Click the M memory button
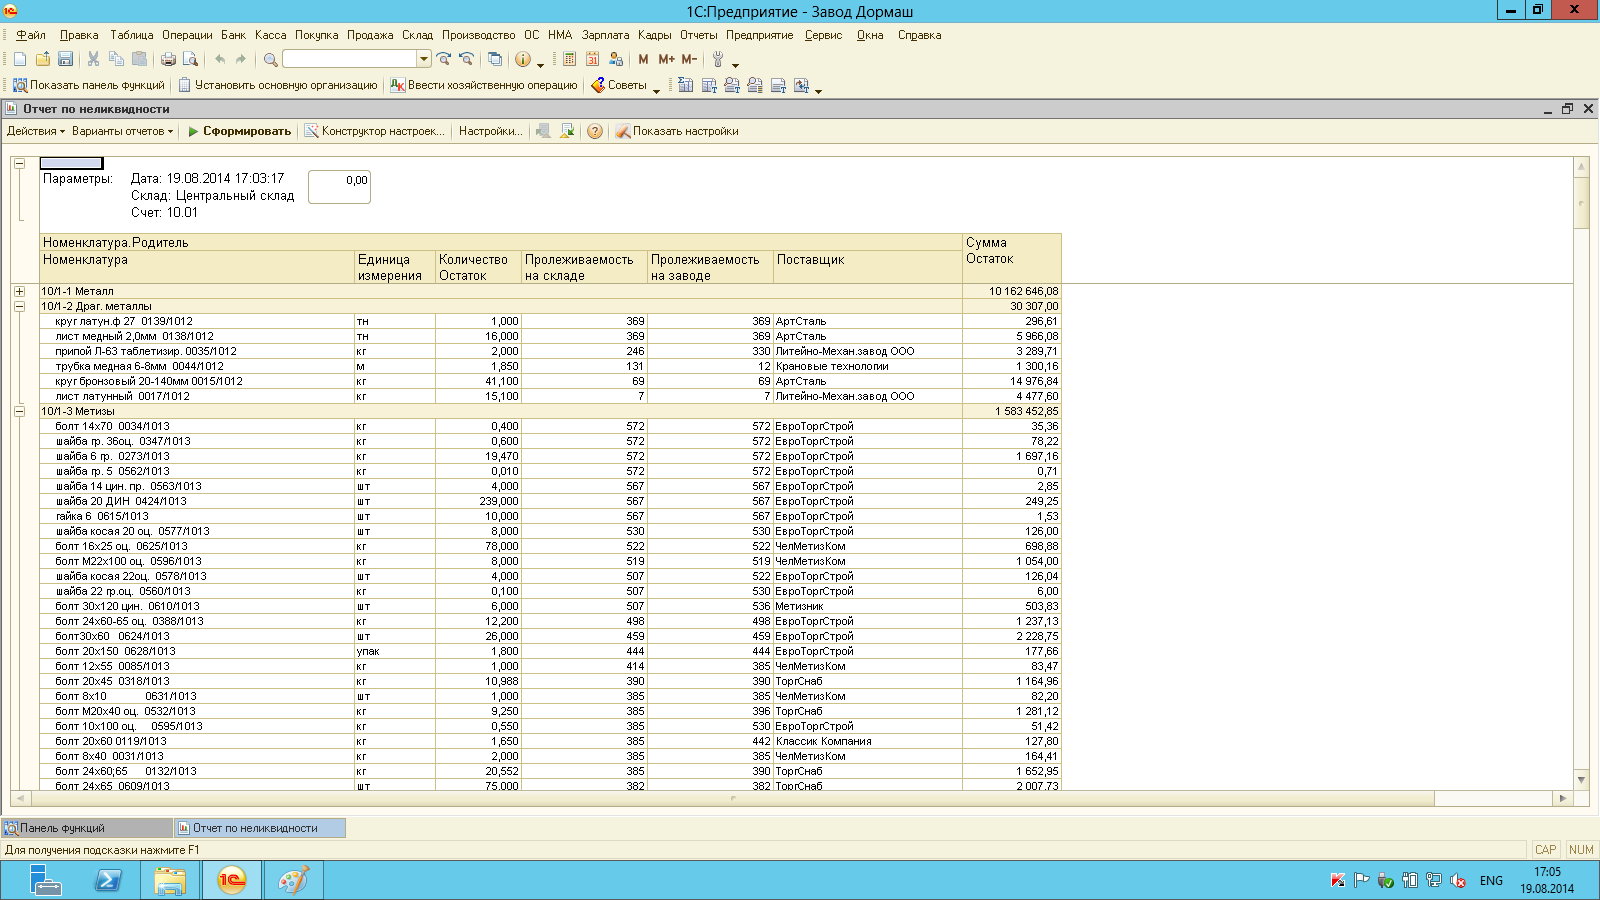The width and height of the screenshot is (1600, 900). (x=643, y=60)
